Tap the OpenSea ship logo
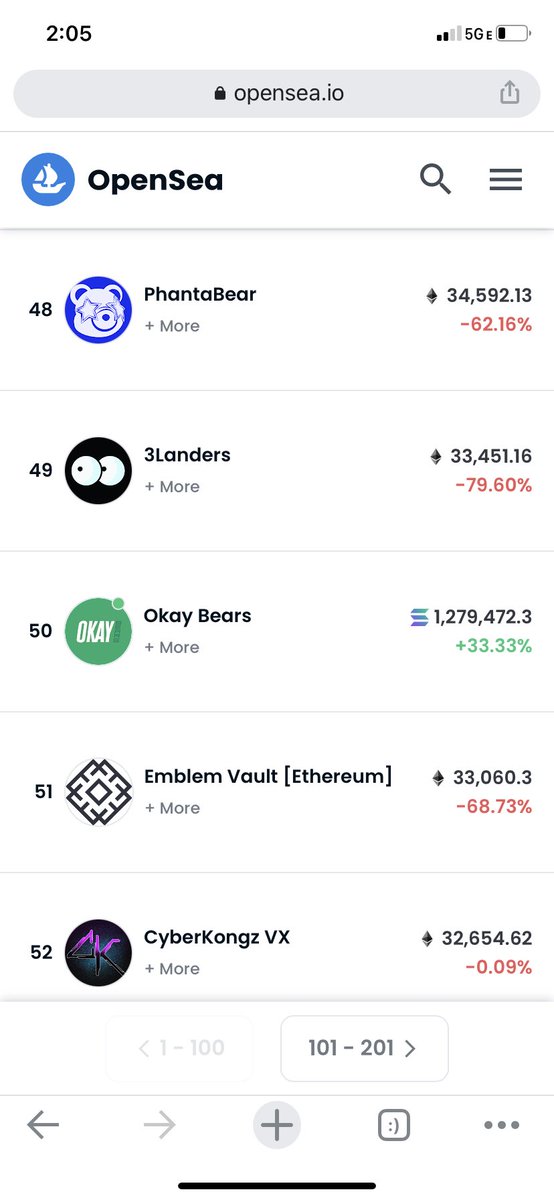Viewport: 554px width, 1200px height. click(48, 180)
